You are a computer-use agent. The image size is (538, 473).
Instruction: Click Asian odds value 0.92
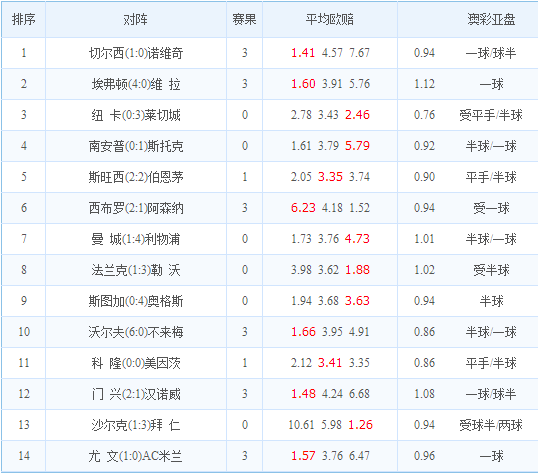[424, 146]
